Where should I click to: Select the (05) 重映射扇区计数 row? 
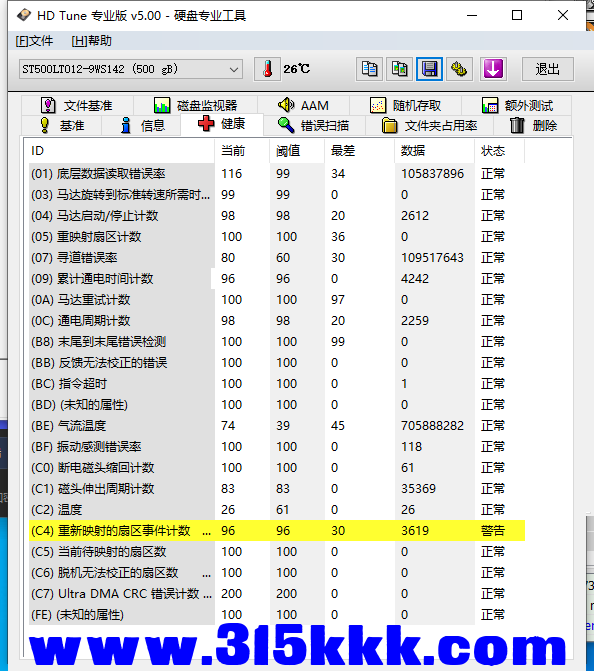click(277, 237)
